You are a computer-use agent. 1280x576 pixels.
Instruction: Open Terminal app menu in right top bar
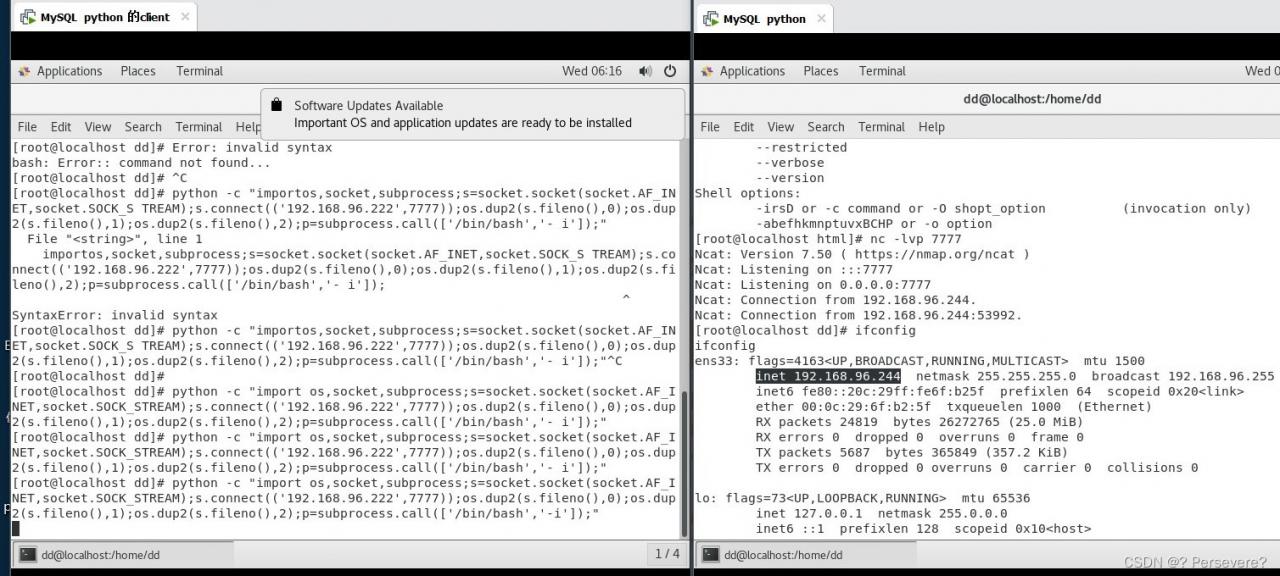click(x=882, y=71)
